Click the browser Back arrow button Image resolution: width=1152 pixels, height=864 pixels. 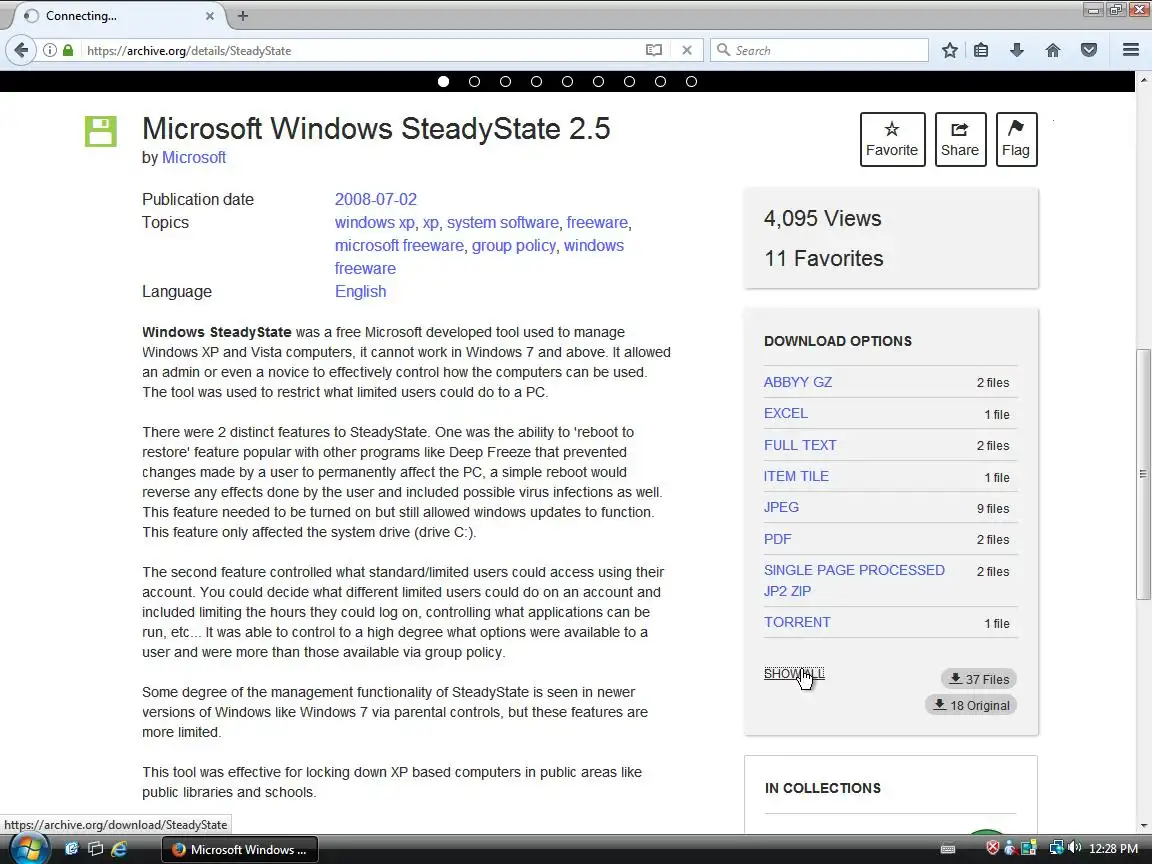pos(21,50)
